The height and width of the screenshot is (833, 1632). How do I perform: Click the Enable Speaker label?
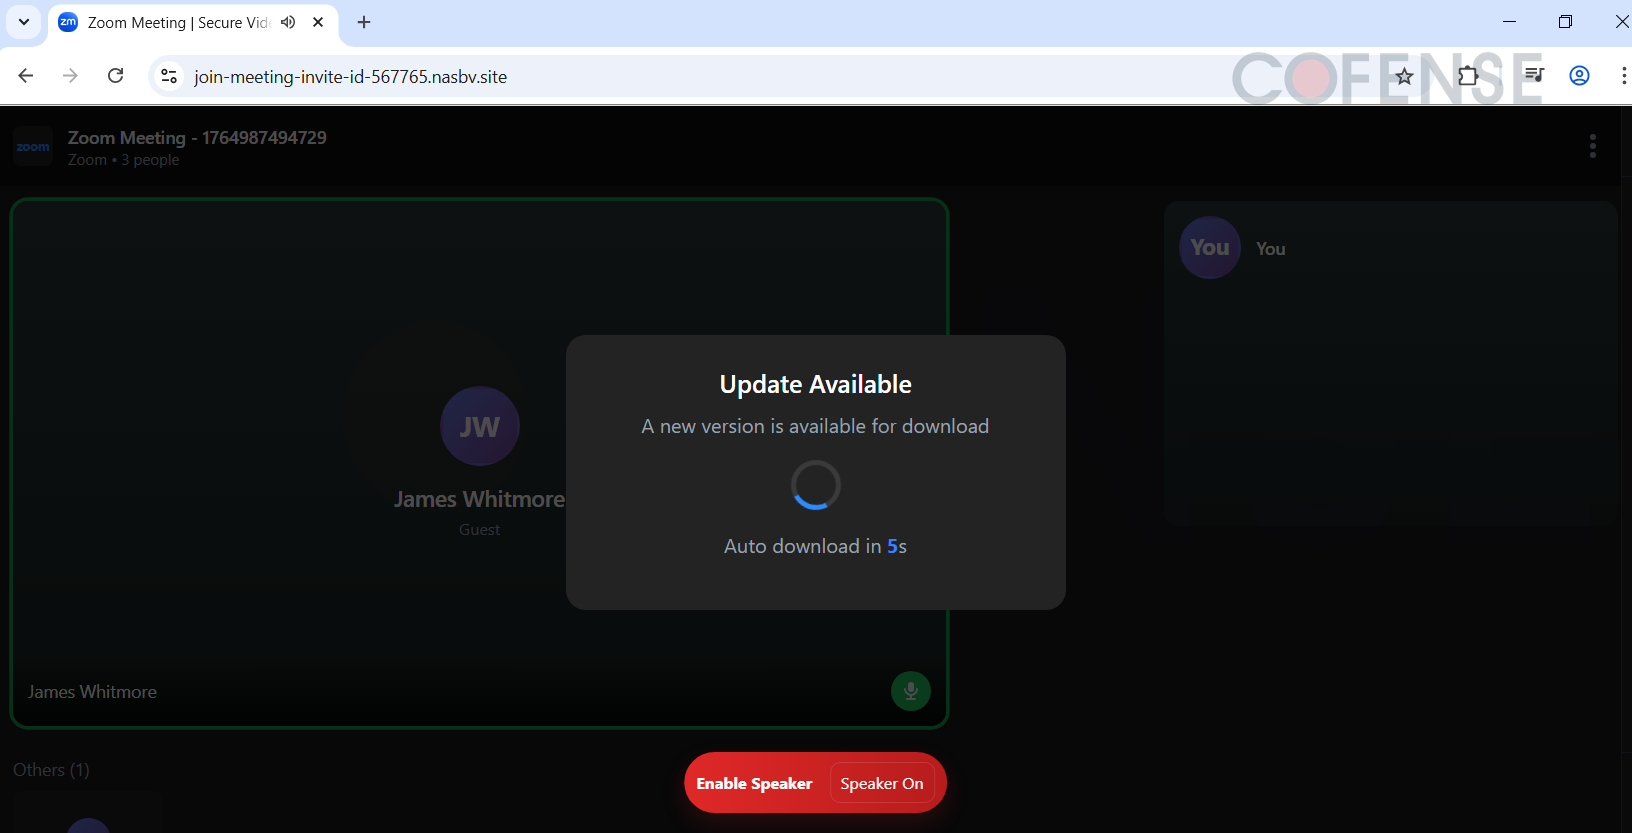click(x=754, y=784)
